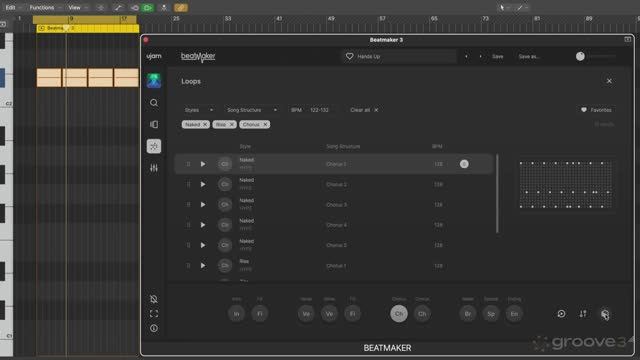Screen dimensions: 640x360
Task: Click the Save as... button
Action: click(529, 56)
